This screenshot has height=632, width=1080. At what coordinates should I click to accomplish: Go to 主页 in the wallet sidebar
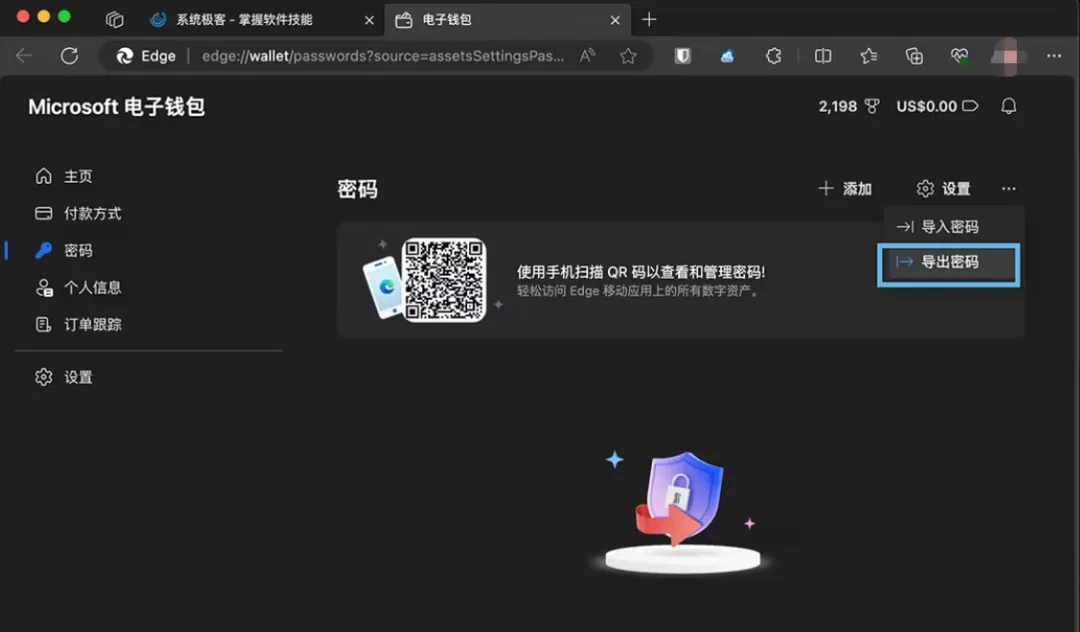point(63,176)
